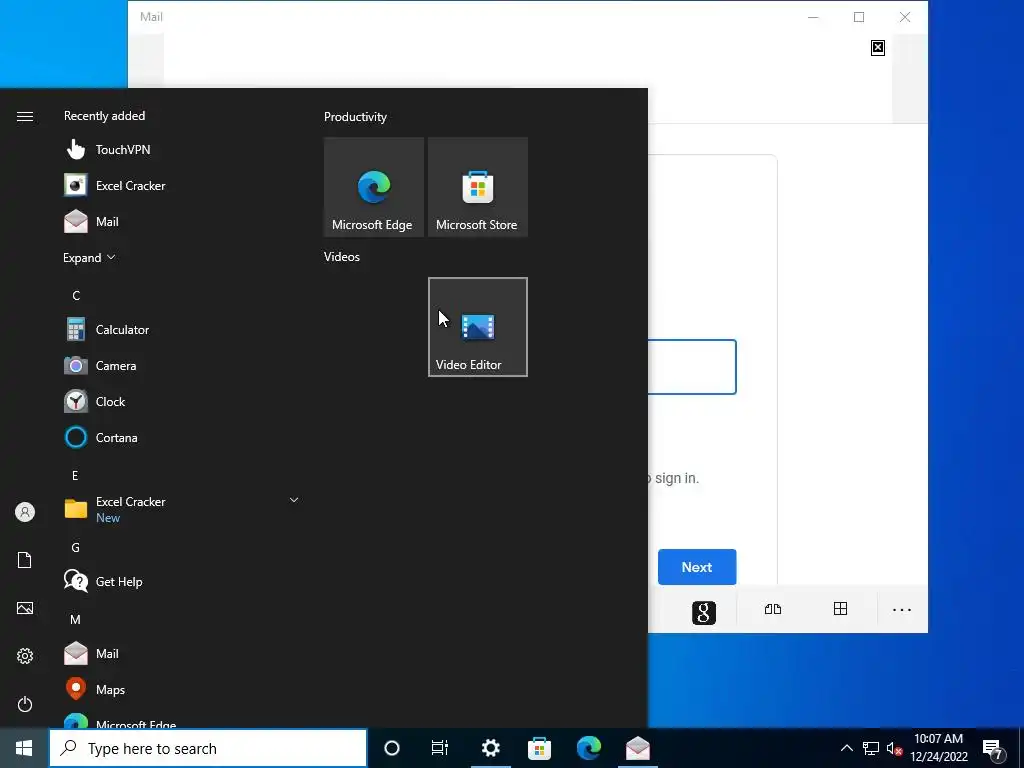This screenshot has width=1024, height=768.
Task: Open Microsoft Edge from the taskbar
Action: click(x=588, y=748)
